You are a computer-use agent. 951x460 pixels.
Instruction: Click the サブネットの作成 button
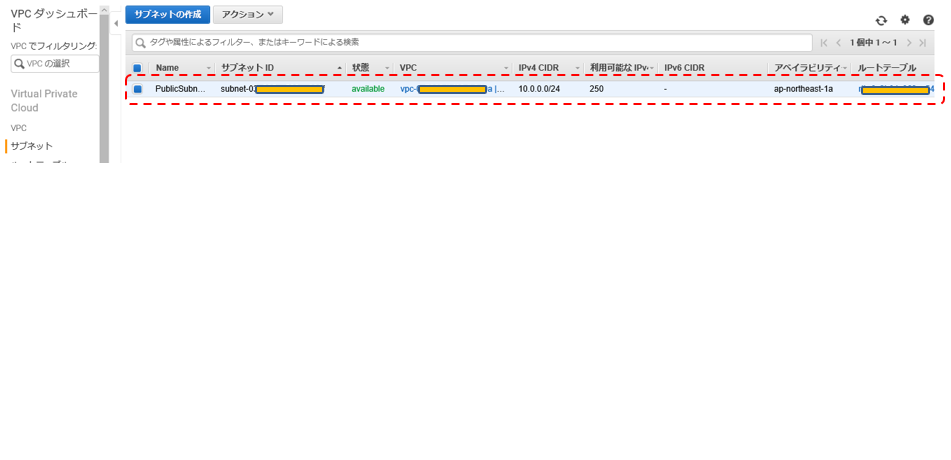(167, 15)
